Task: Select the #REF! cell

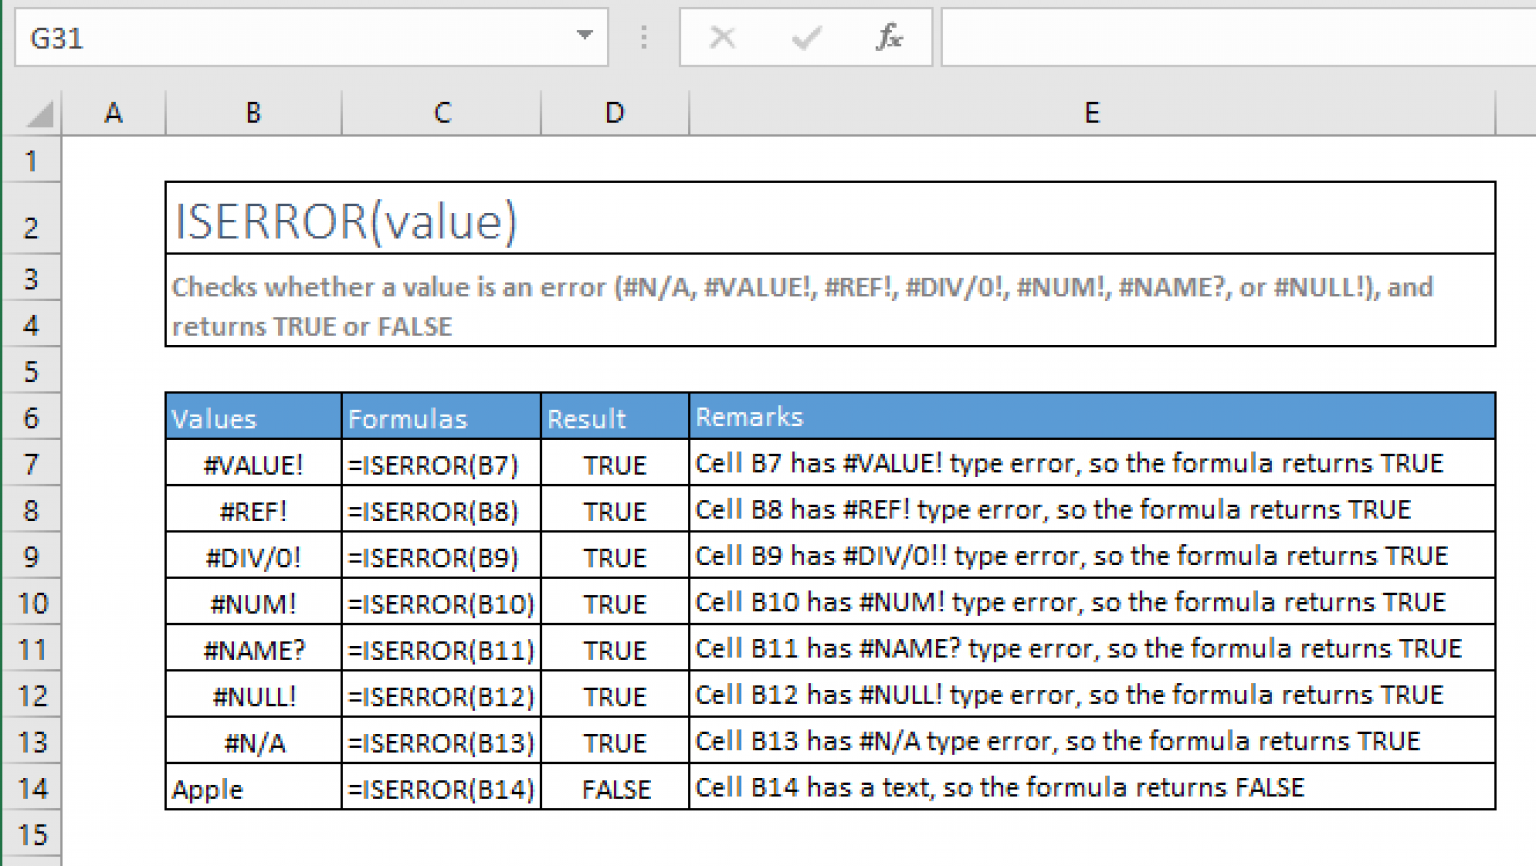Action: tap(253, 510)
